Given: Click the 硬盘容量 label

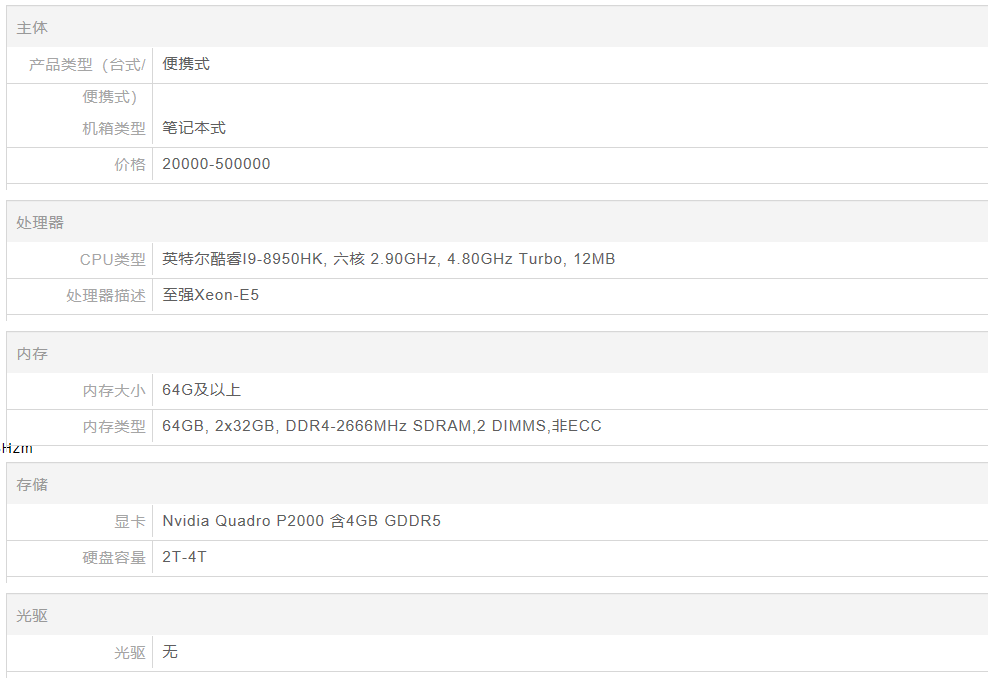Looking at the screenshot, I should [x=114, y=558].
